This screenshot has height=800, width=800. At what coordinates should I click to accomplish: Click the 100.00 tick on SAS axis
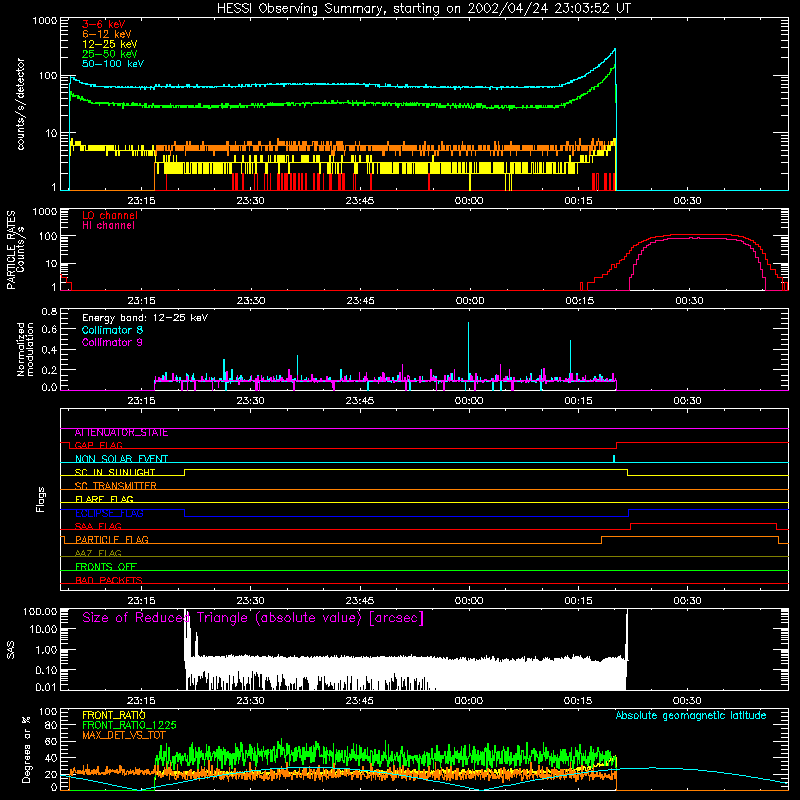pyautogui.click(x=40, y=611)
